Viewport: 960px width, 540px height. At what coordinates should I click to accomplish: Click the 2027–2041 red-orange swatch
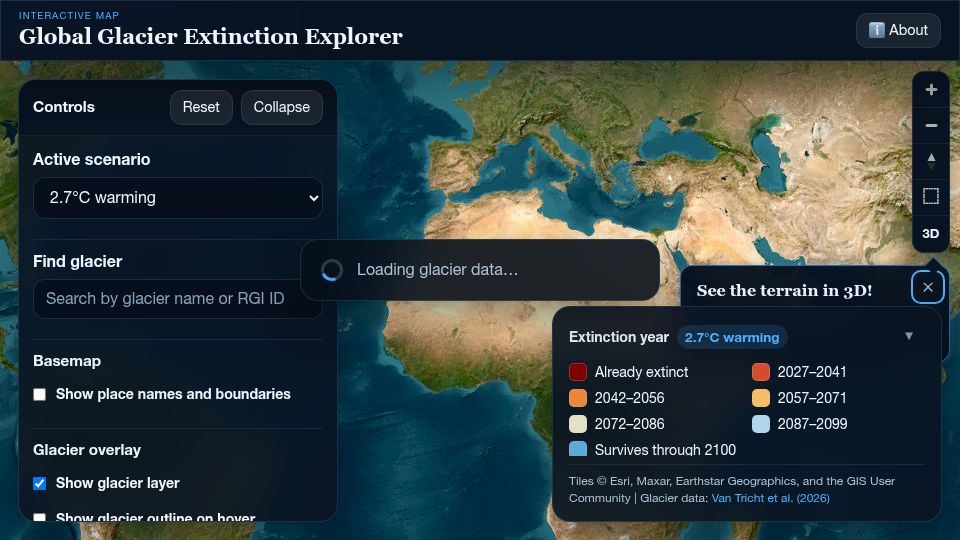click(760, 372)
